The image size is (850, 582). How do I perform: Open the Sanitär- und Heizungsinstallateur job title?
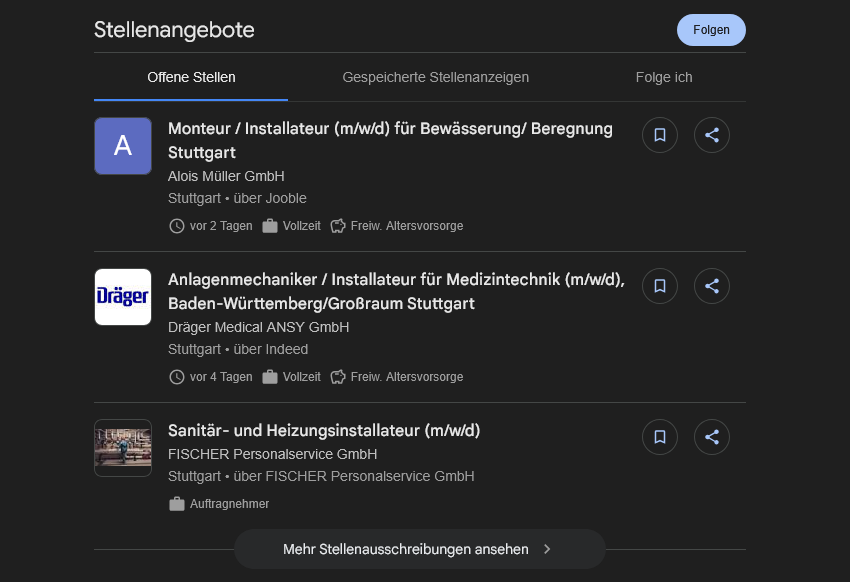click(x=324, y=431)
